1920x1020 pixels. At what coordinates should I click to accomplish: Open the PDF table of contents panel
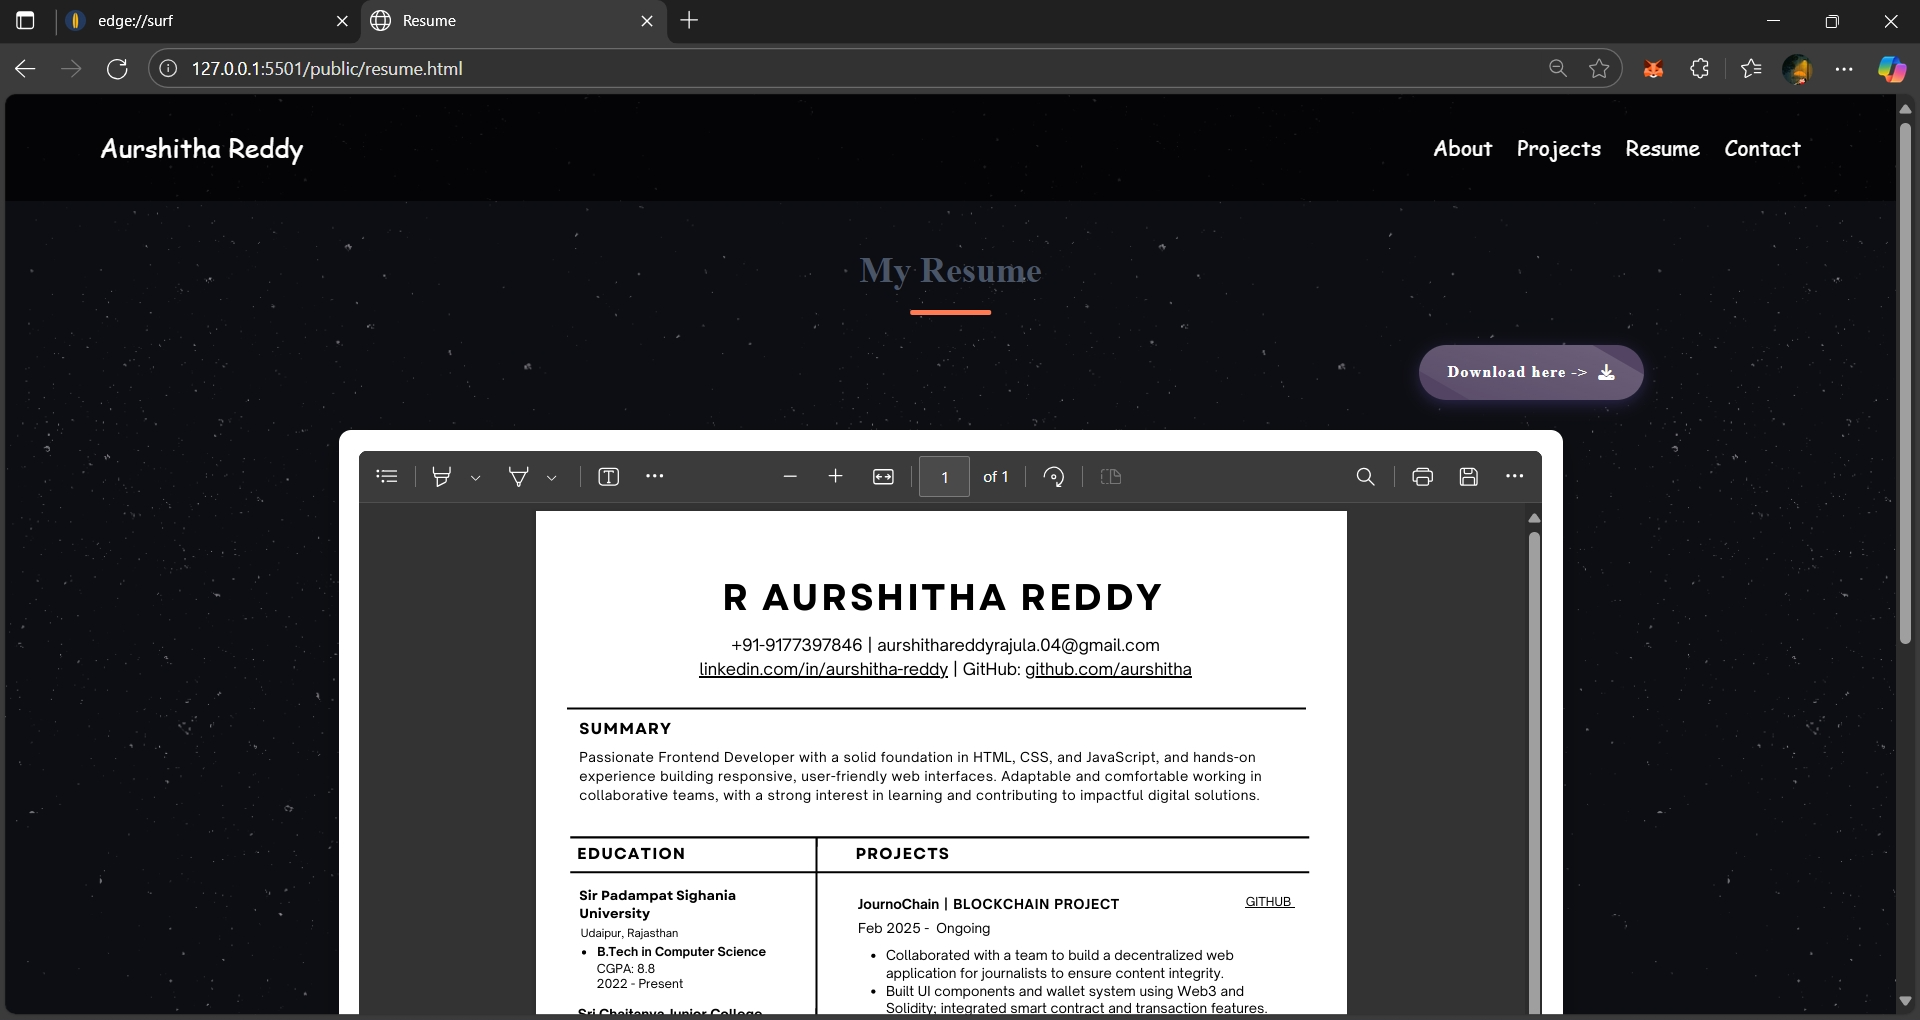pos(388,477)
